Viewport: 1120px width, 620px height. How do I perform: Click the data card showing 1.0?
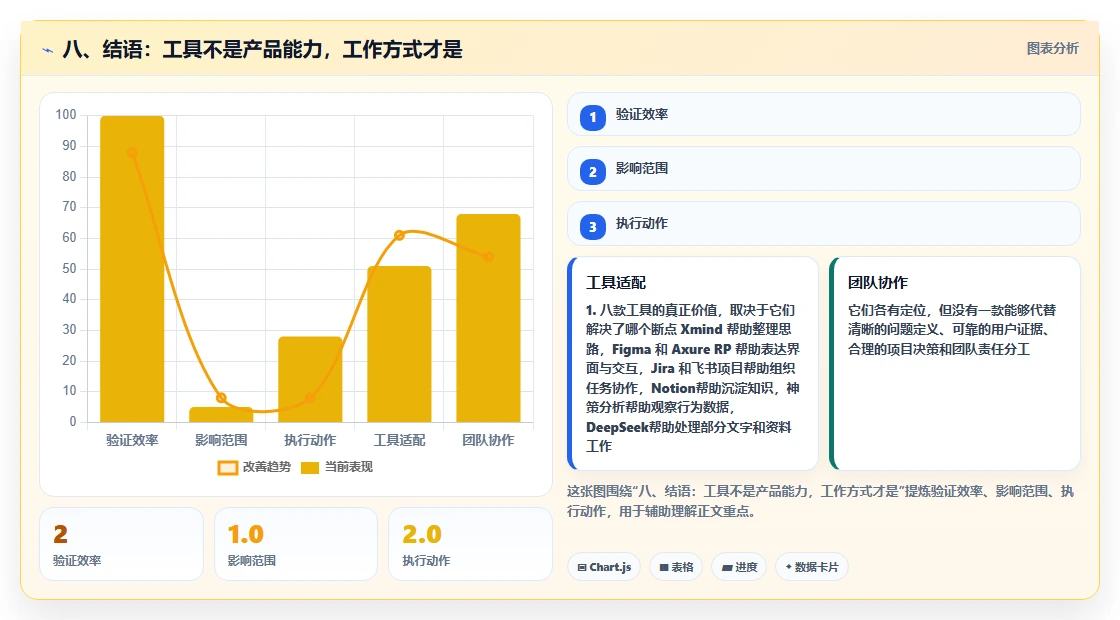click(296, 544)
